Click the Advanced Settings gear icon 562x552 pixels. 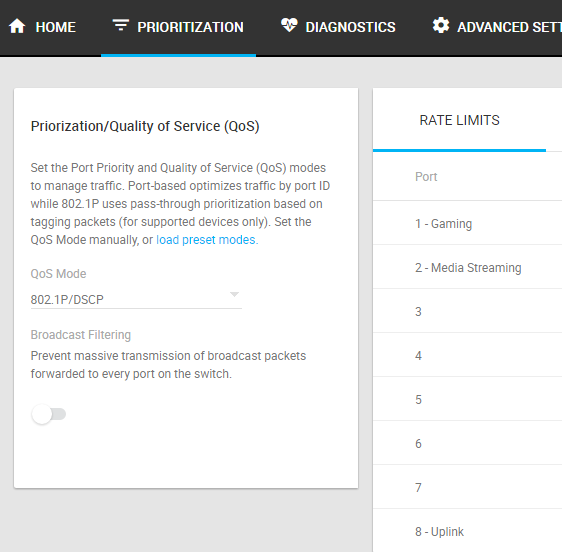(440, 25)
